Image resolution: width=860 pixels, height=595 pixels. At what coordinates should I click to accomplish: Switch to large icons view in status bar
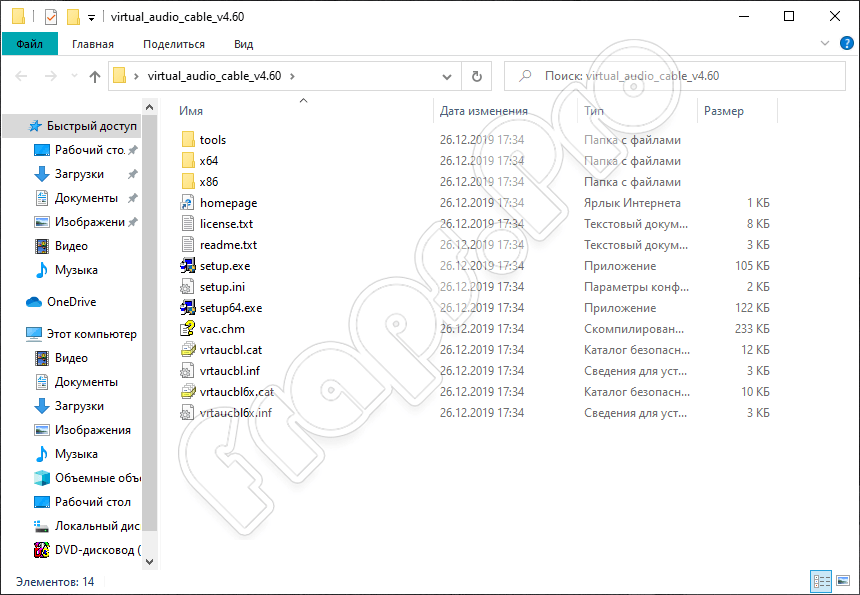[x=842, y=581]
